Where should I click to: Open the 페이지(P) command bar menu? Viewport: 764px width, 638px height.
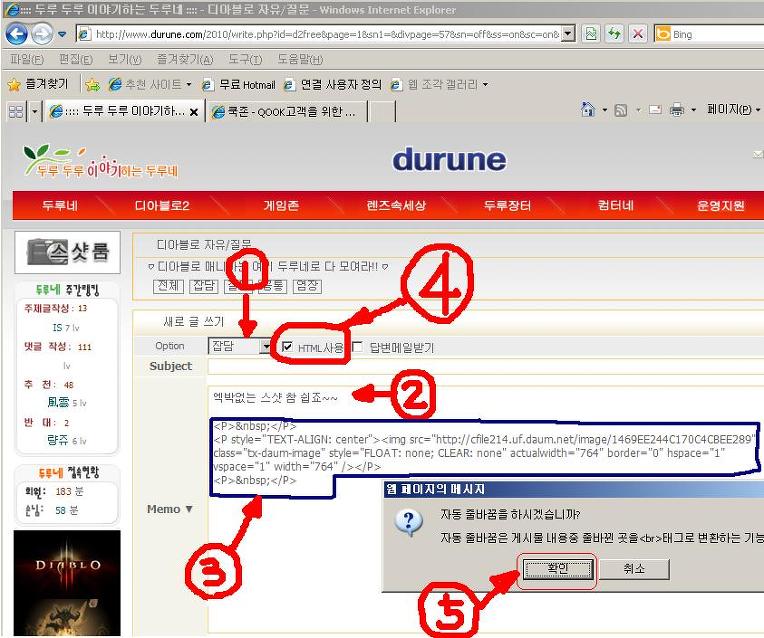(733, 109)
